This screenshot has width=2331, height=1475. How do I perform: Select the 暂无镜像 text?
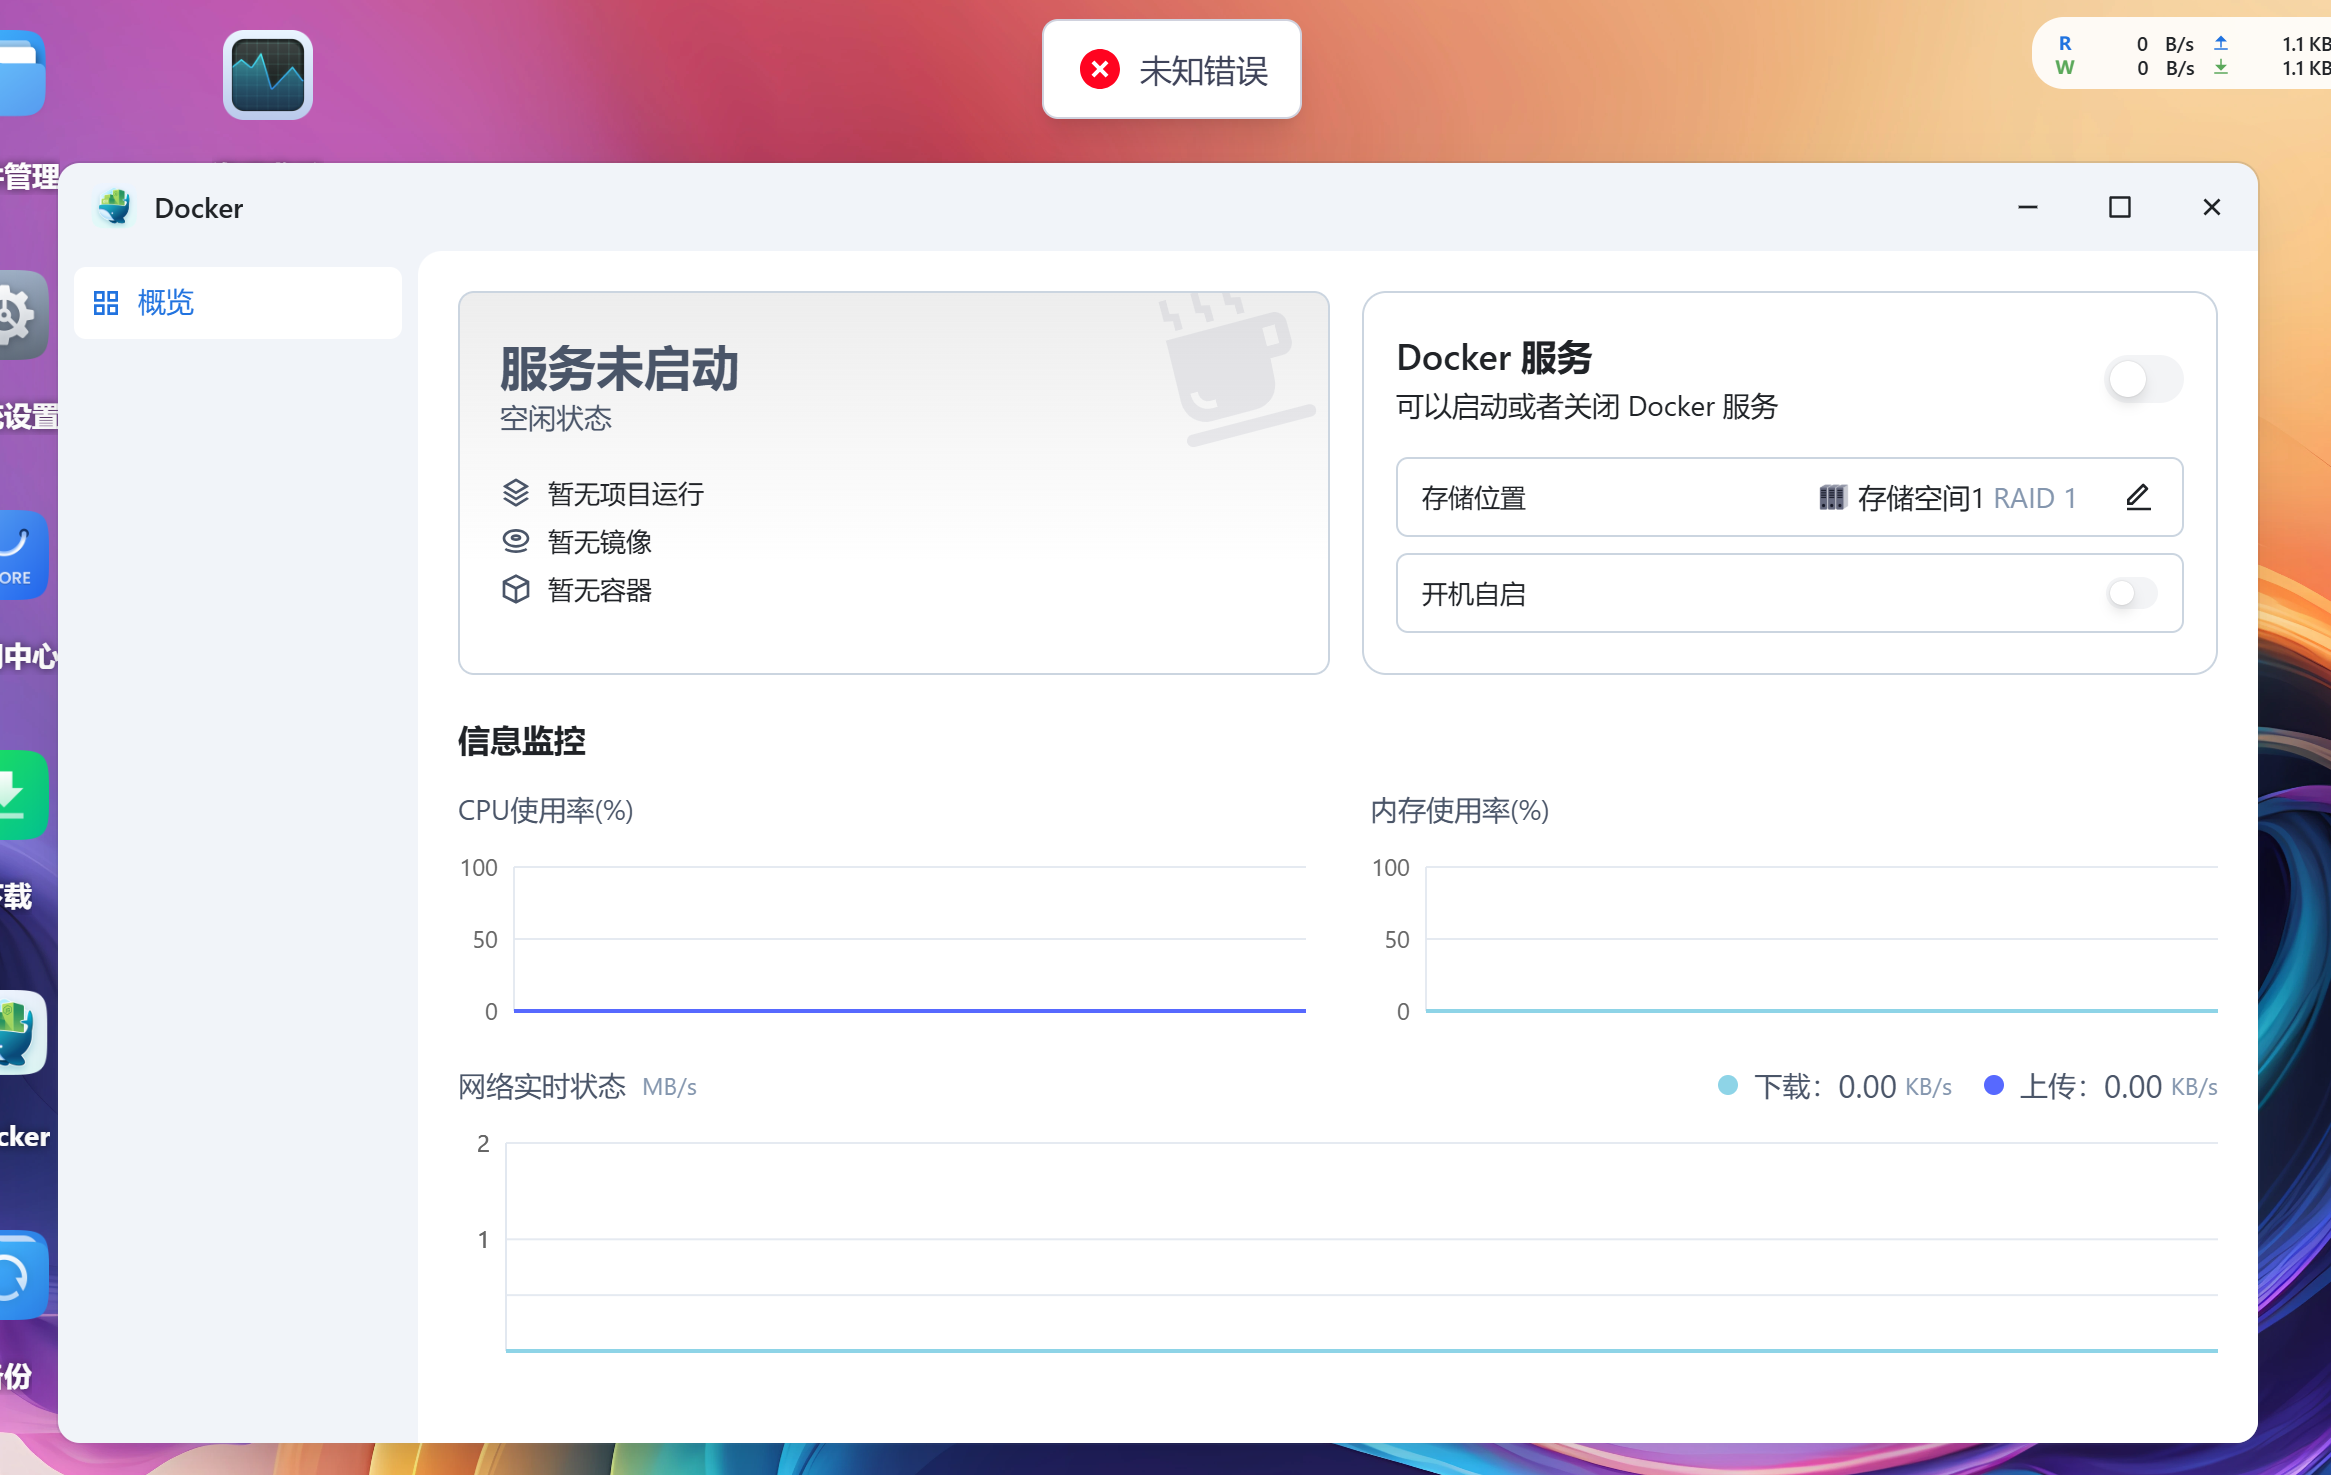600,542
